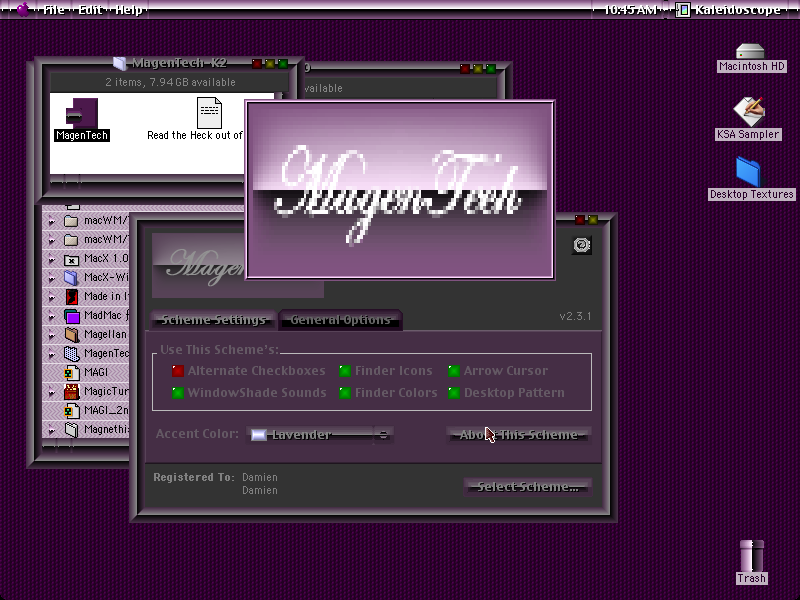Expand the MagicTur disclosure triangle
The height and width of the screenshot is (600, 800).
[52, 392]
